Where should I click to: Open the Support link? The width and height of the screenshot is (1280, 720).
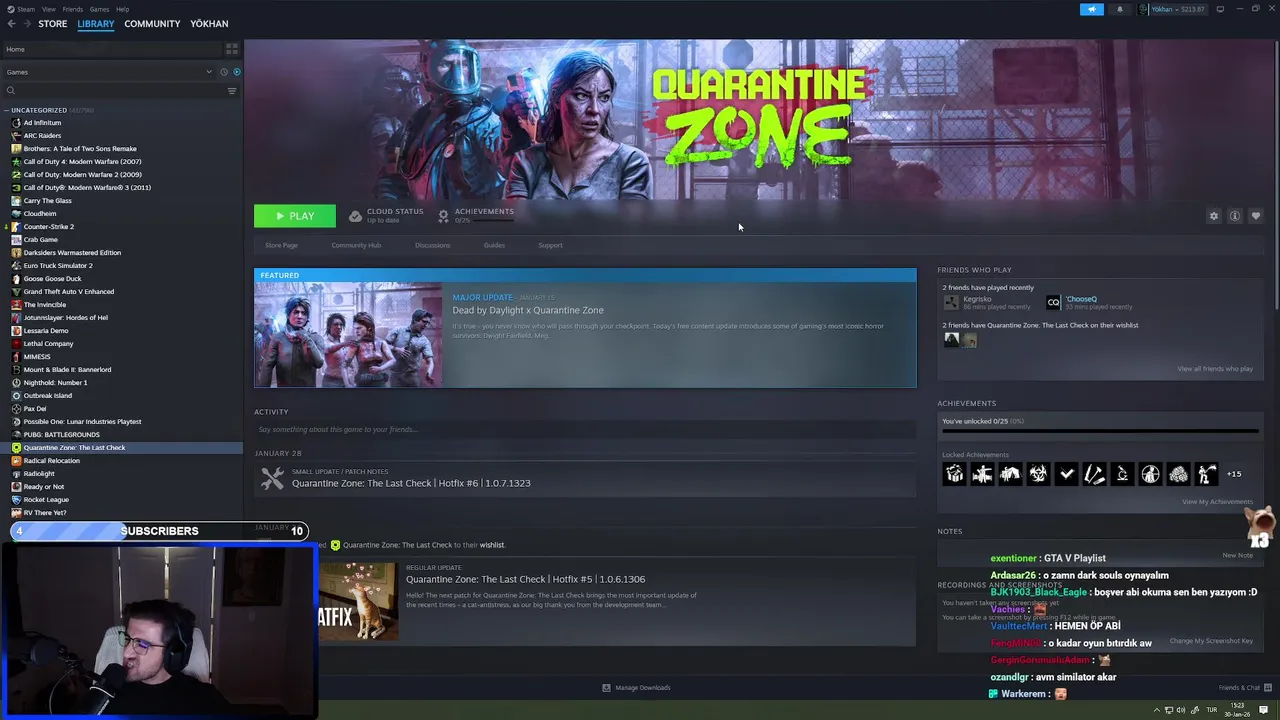550,245
